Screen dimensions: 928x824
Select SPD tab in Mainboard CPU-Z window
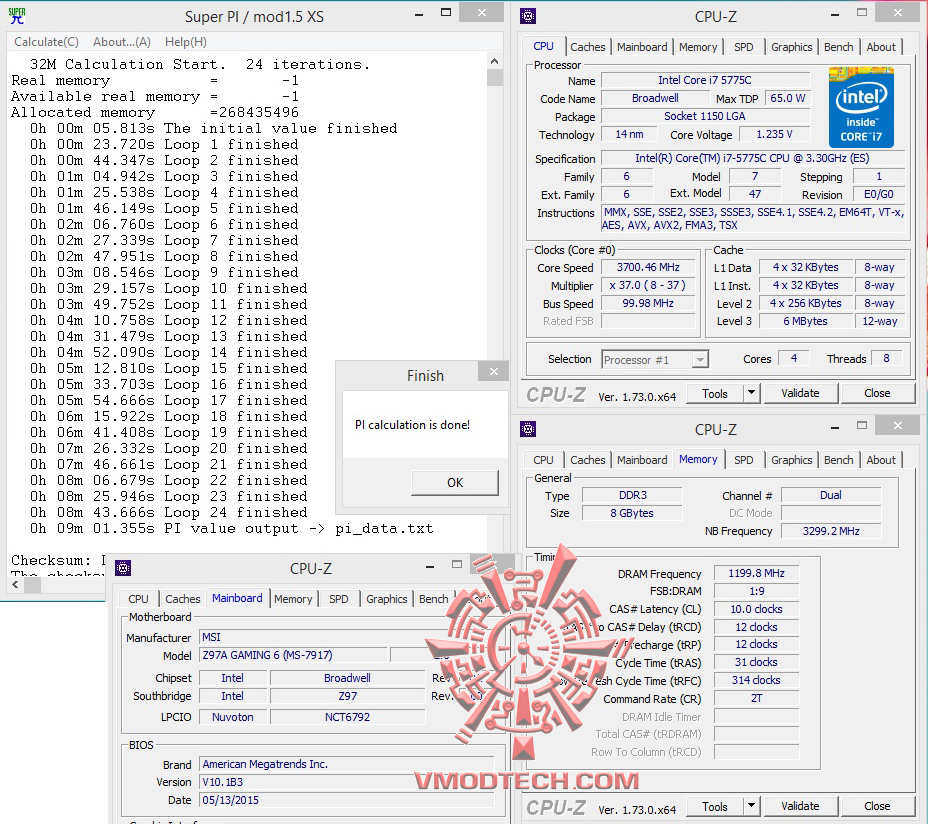pyautogui.click(x=339, y=599)
